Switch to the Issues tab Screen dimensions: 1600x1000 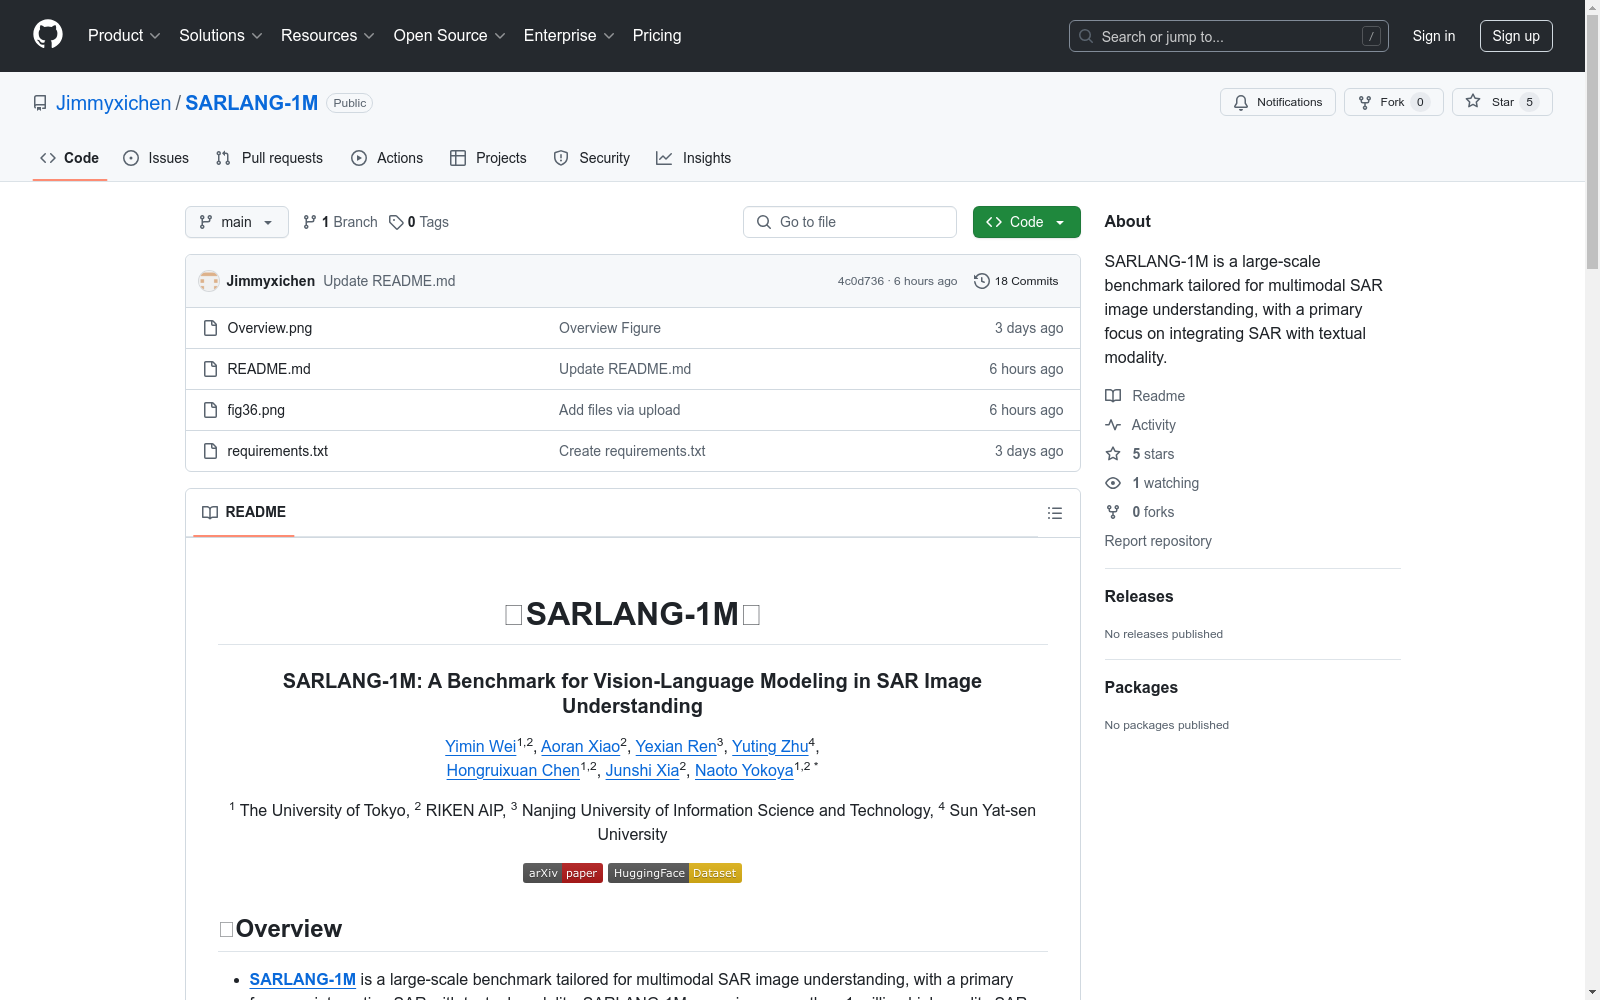156,158
